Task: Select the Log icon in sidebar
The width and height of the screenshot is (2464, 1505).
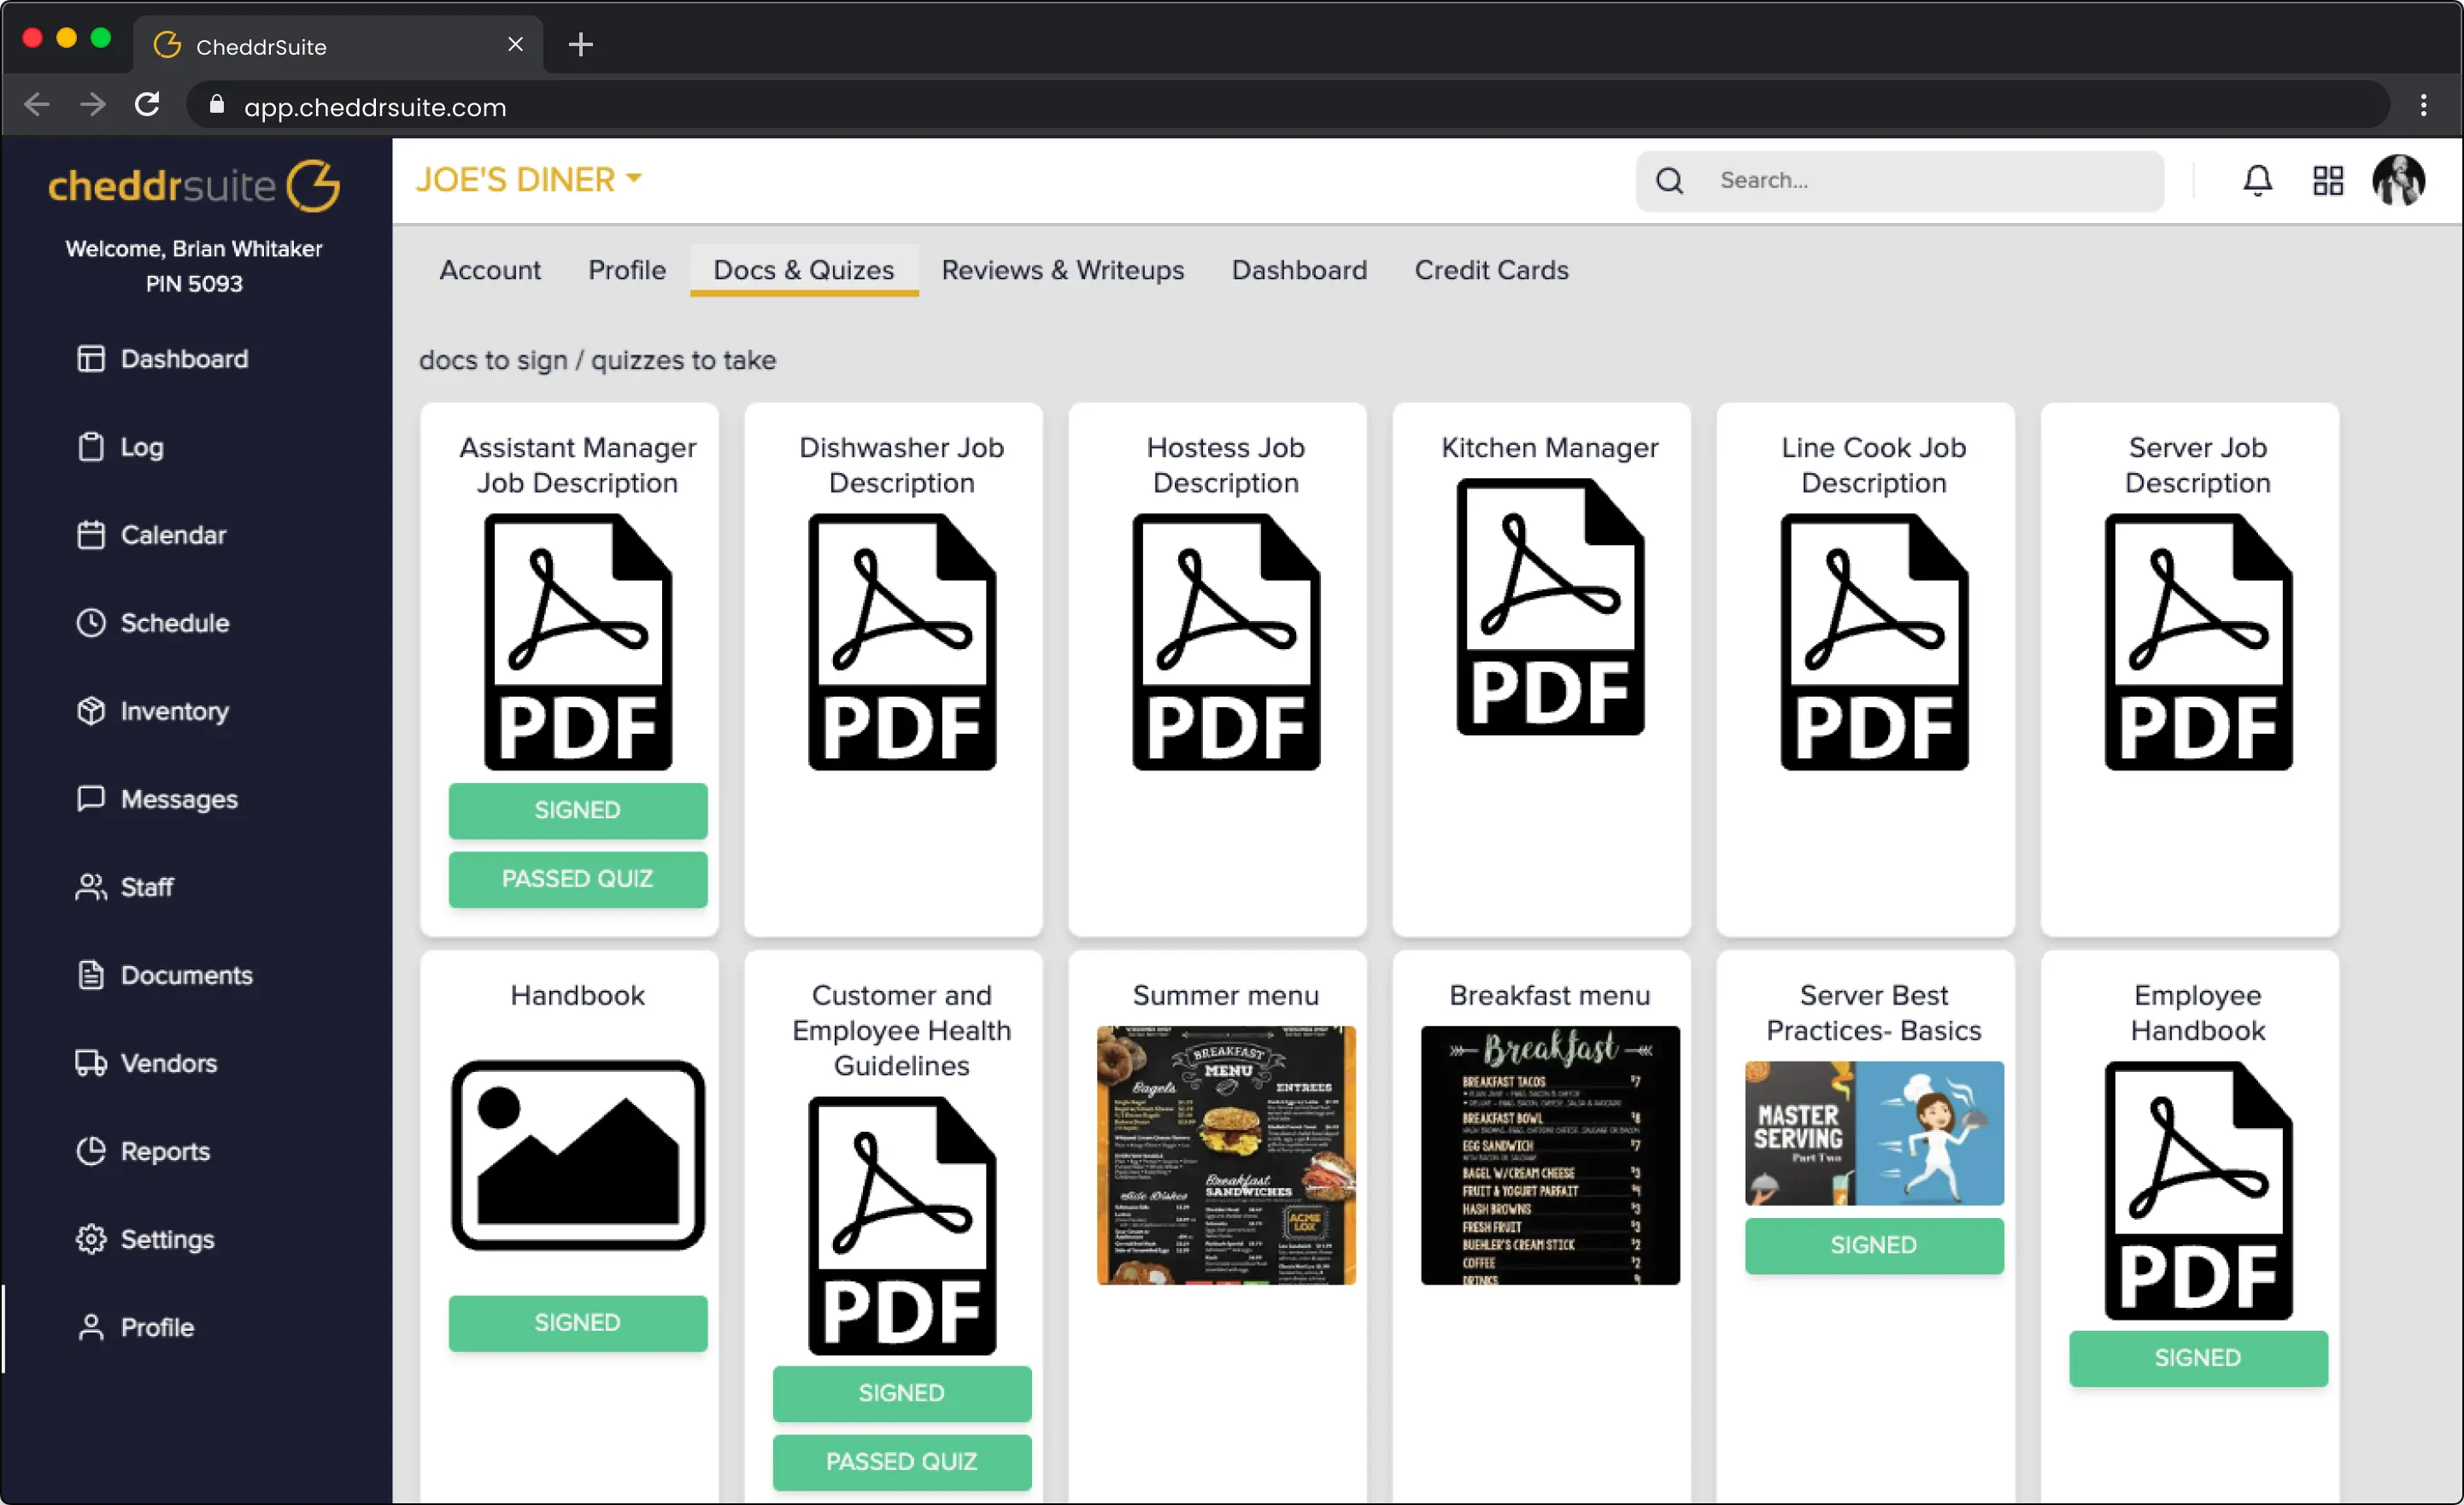Action: click(x=91, y=446)
